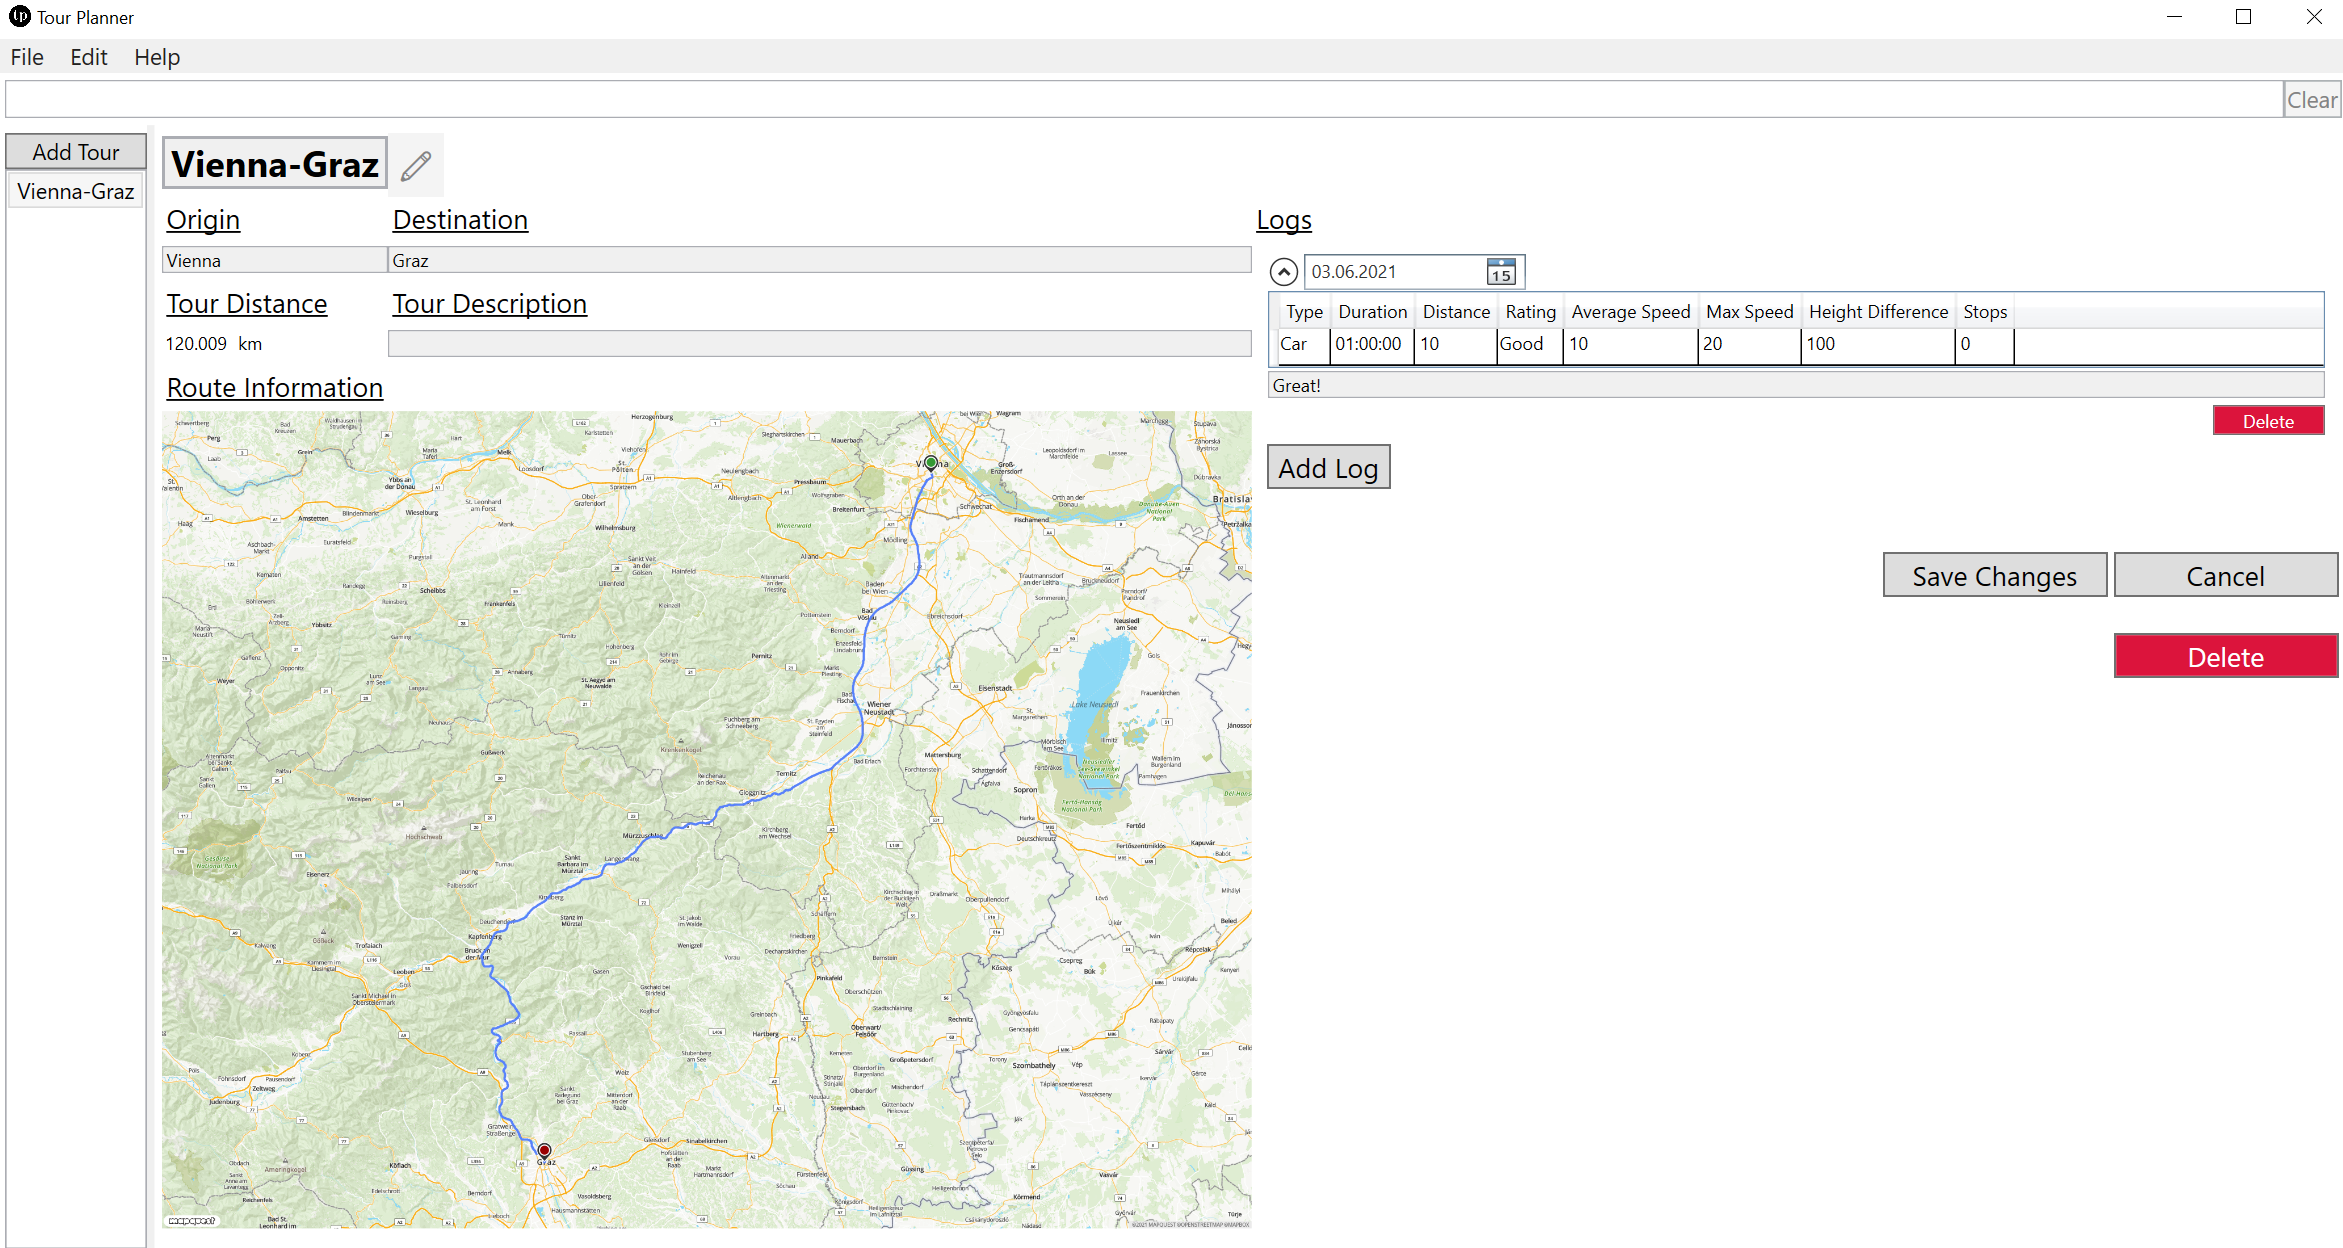
Task: Open the Rating cell showing Good
Action: click(x=1528, y=344)
